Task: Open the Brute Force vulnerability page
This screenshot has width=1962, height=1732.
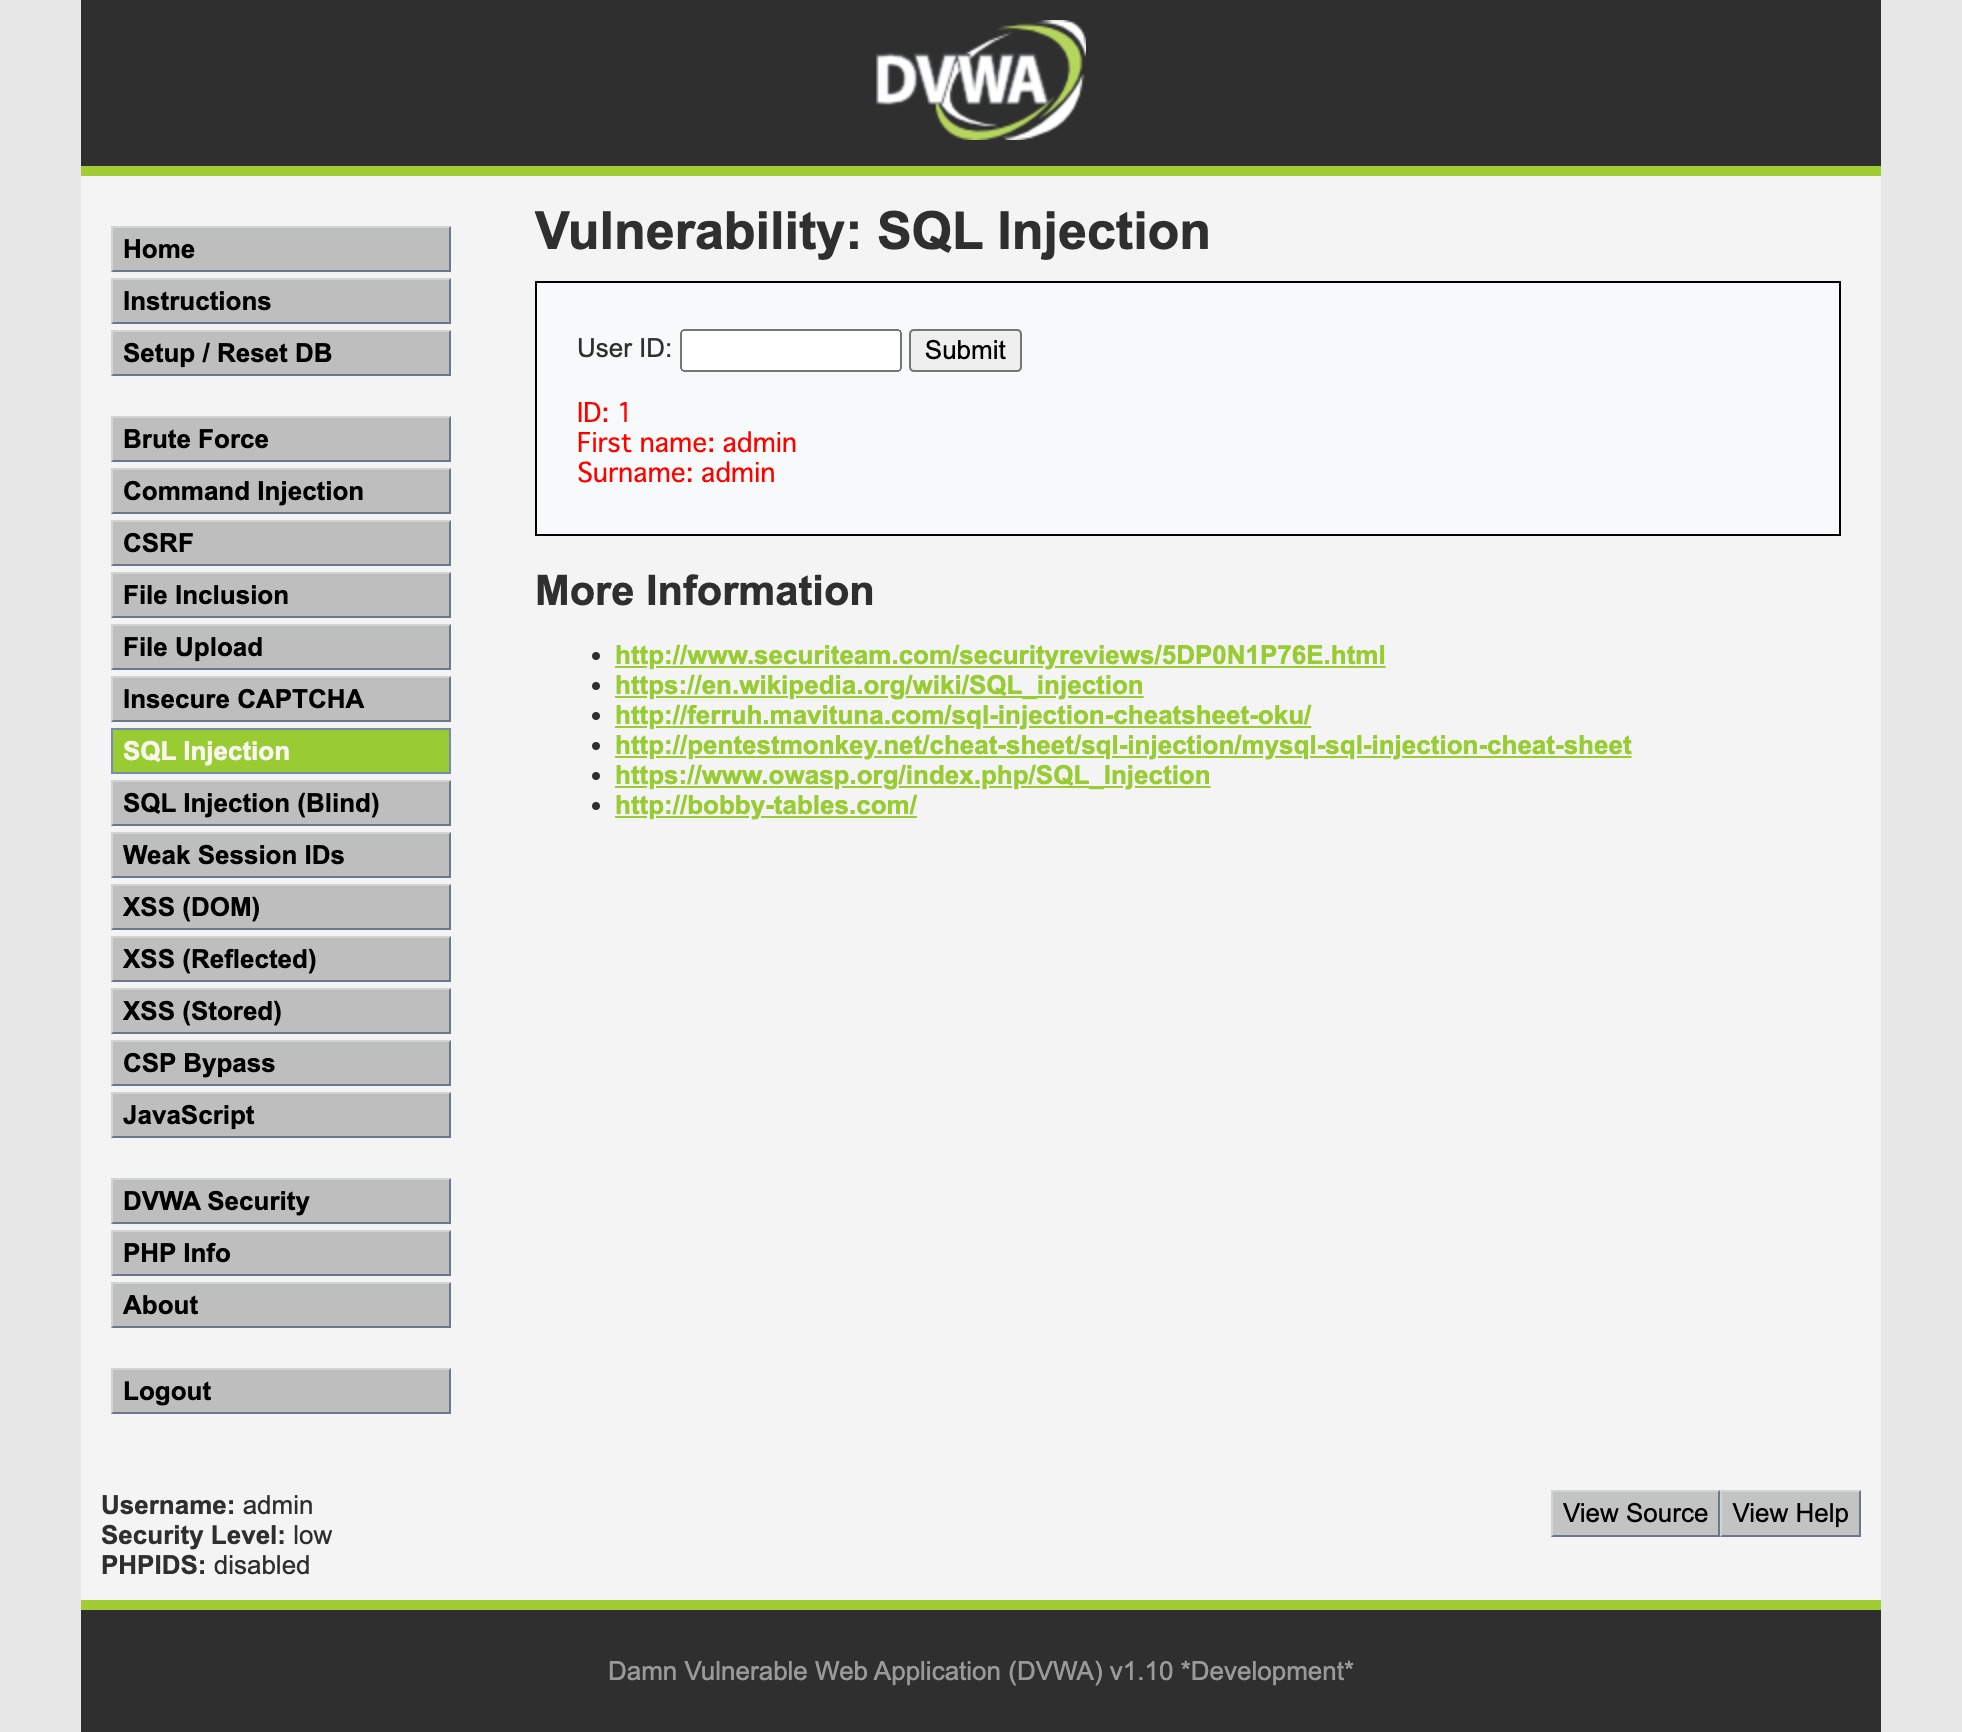Action: [281, 439]
